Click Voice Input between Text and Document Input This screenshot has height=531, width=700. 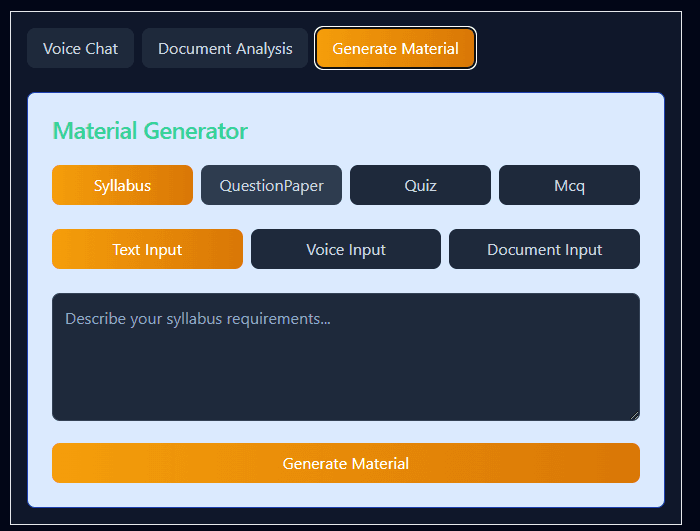coord(345,249)
